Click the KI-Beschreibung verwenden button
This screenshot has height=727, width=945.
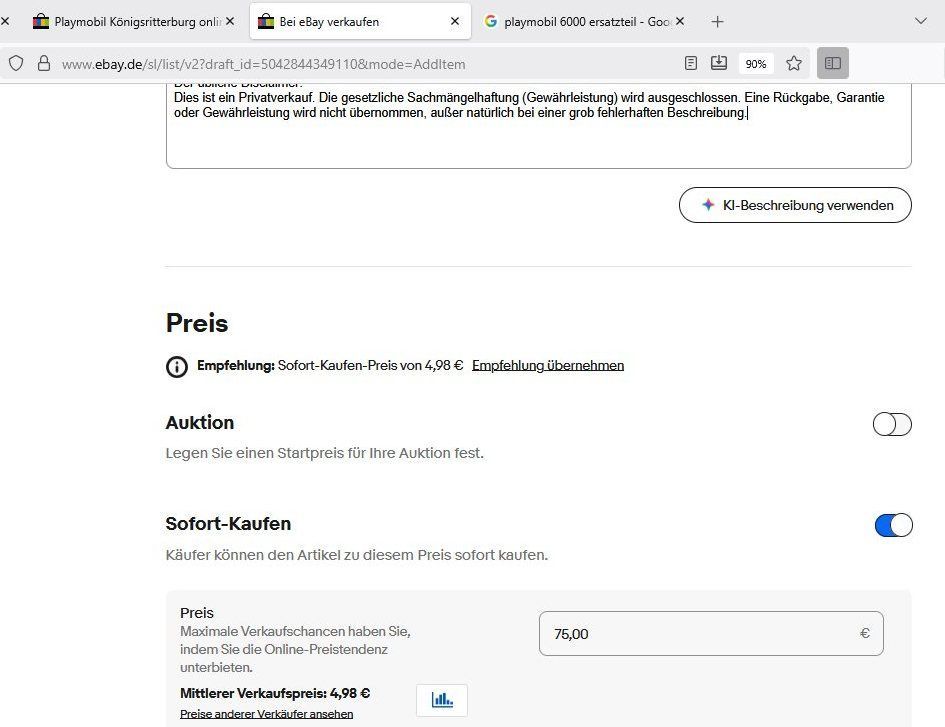(x=795, y=205)
